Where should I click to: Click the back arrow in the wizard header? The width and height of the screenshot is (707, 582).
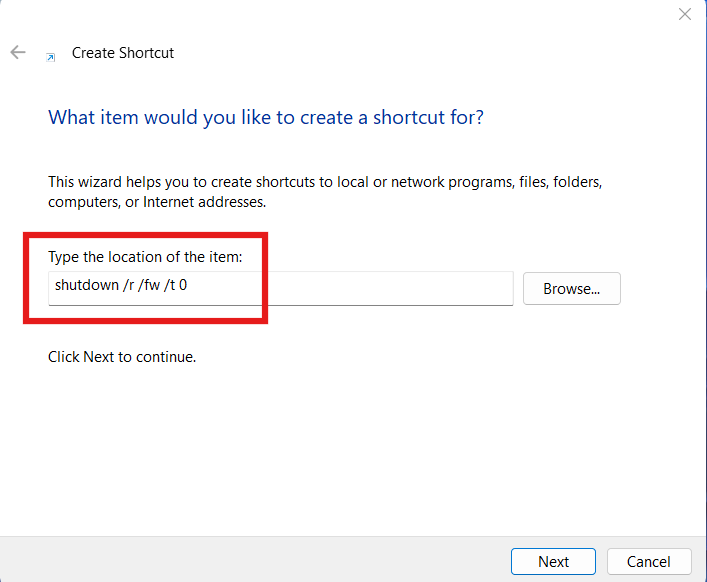pyautogui.click(x=18, y=53)
